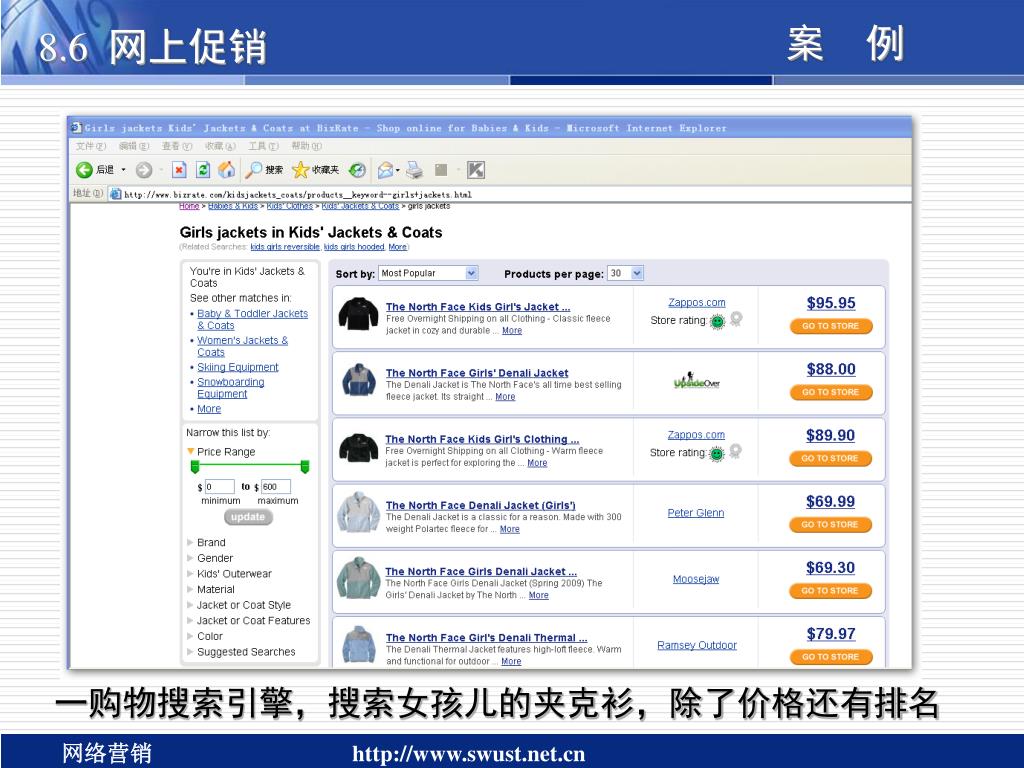Click the $89.90 price link
The height and width of the screenshot is (768, 1024).
(x=830, y=435)
